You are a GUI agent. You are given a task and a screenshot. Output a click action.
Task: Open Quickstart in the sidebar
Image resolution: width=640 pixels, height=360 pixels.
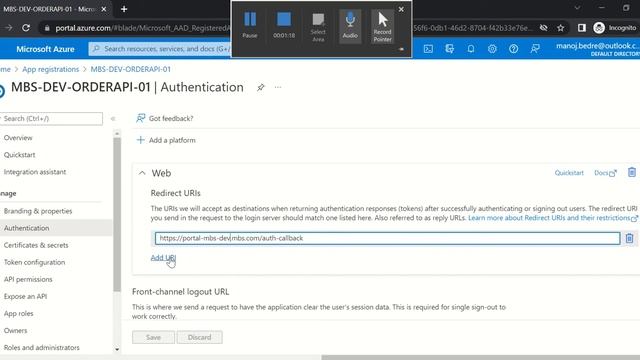tap(20, 155)
